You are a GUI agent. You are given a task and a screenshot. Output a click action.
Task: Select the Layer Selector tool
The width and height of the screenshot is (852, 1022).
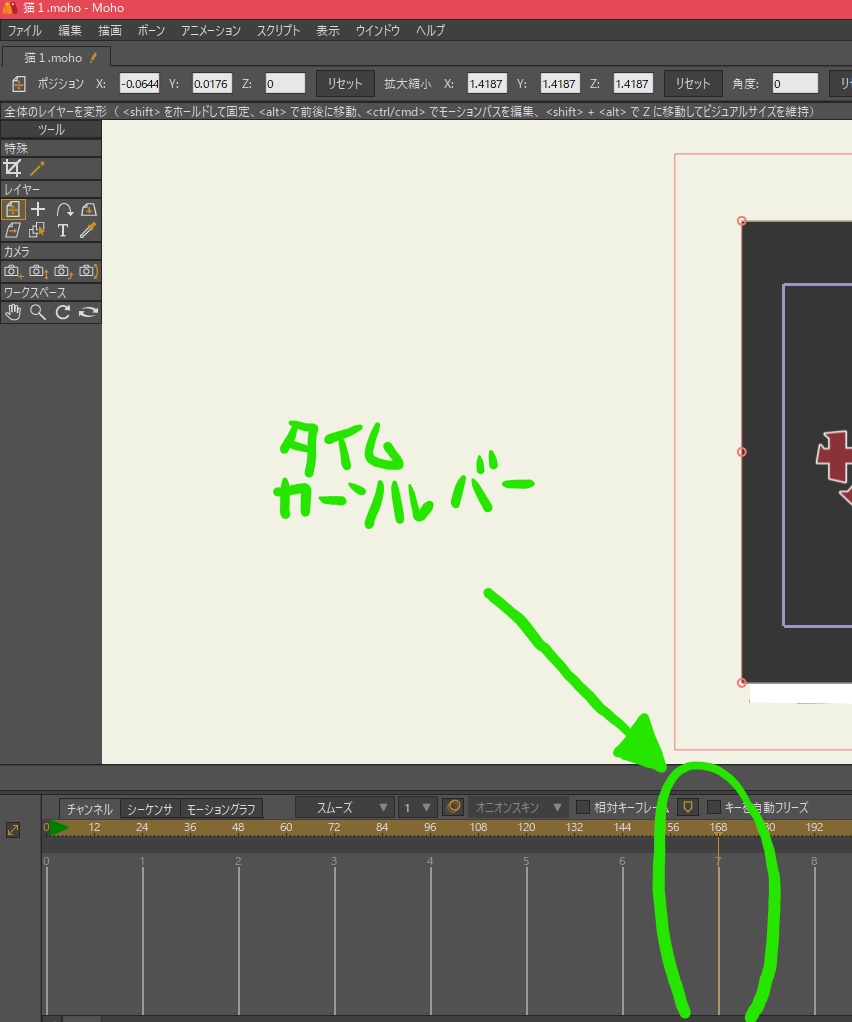(38, 230)
